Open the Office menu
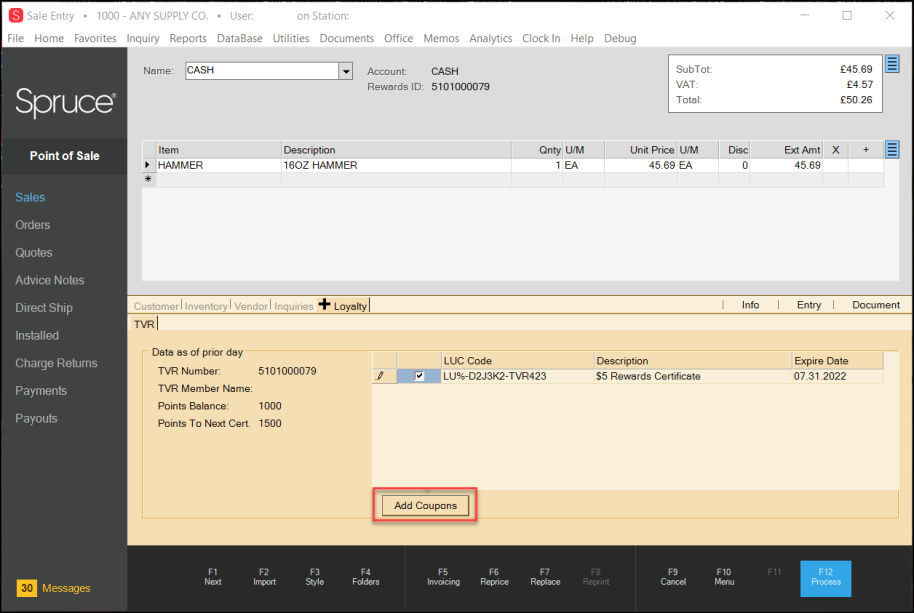The height and width of the screenshot is (613, 914). coord(399,38)
